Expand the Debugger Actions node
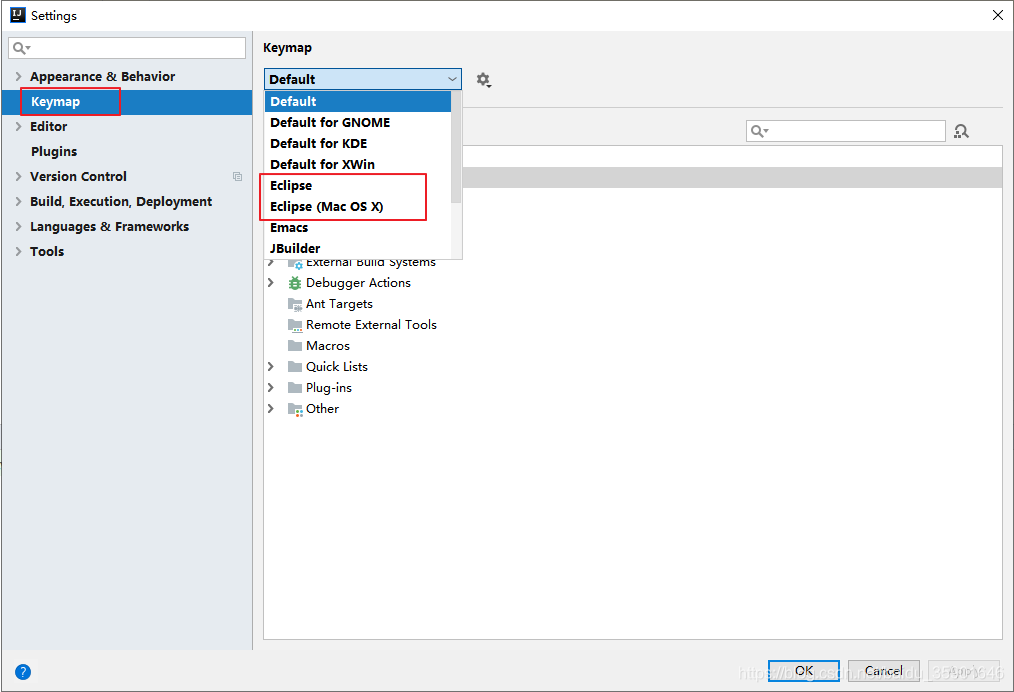Viewport: 1014px width, 692px height. 271,283
